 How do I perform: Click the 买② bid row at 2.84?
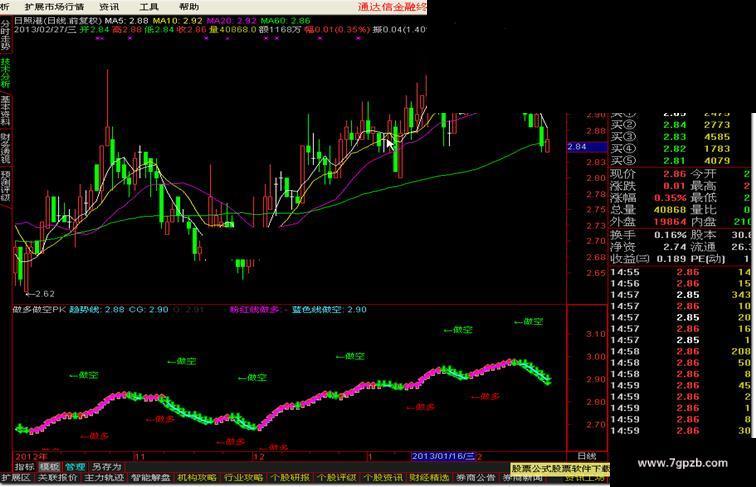tap(671, 125)
